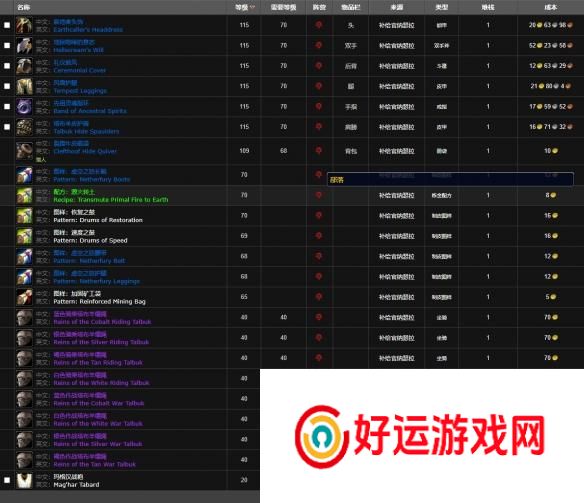Click the Horde faction icon in Silver Riding Talbuk row

(x=319, y=337)
